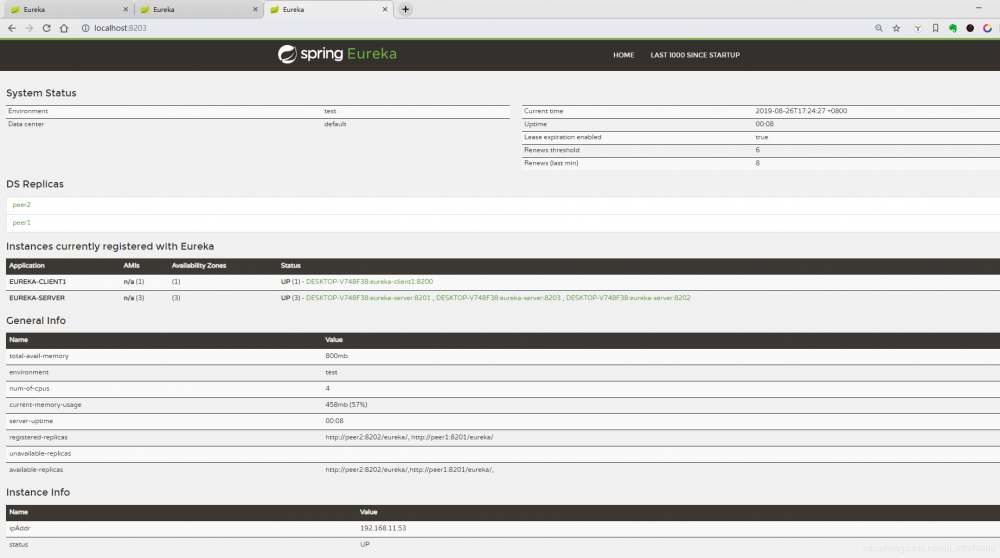Switch to the middle Eureka tab
This screenshot has width=1000, height=558.
(198, 10)
